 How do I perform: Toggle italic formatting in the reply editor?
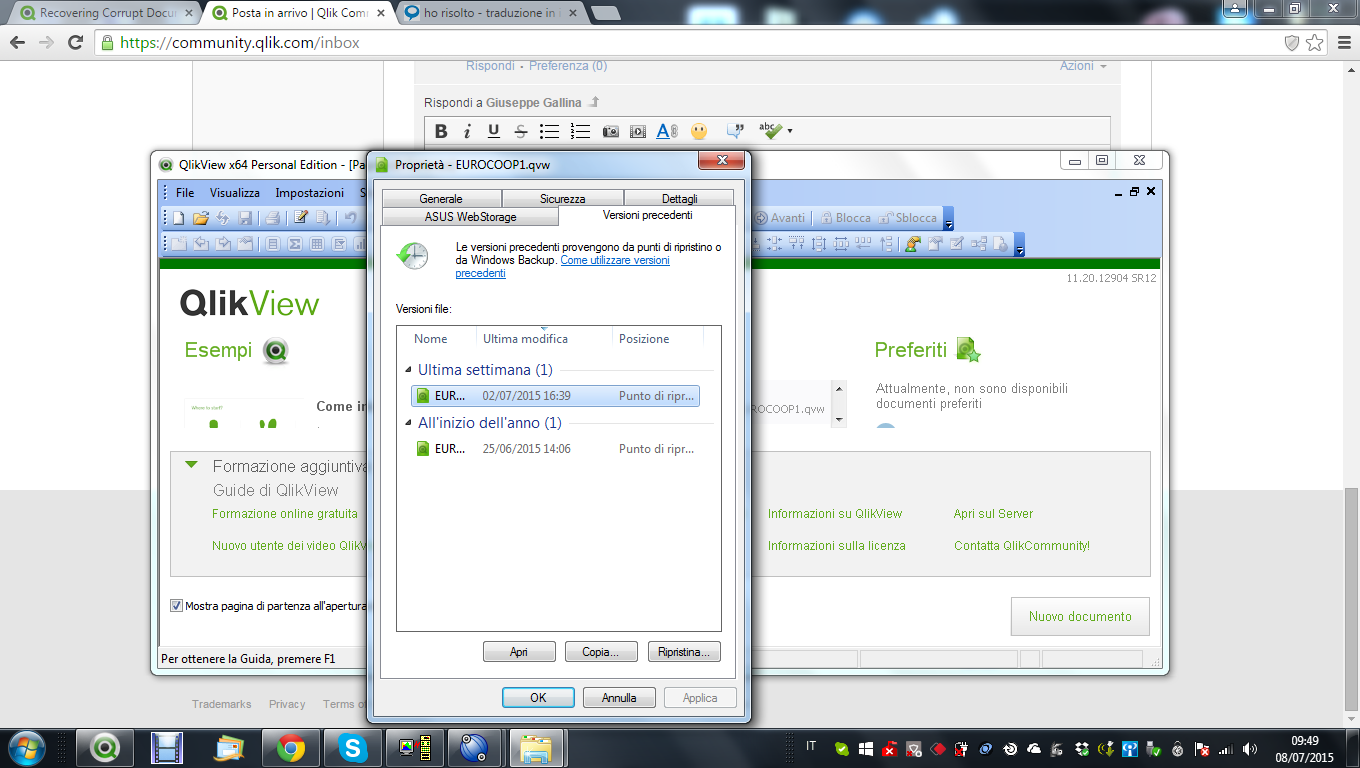[467, 131]
